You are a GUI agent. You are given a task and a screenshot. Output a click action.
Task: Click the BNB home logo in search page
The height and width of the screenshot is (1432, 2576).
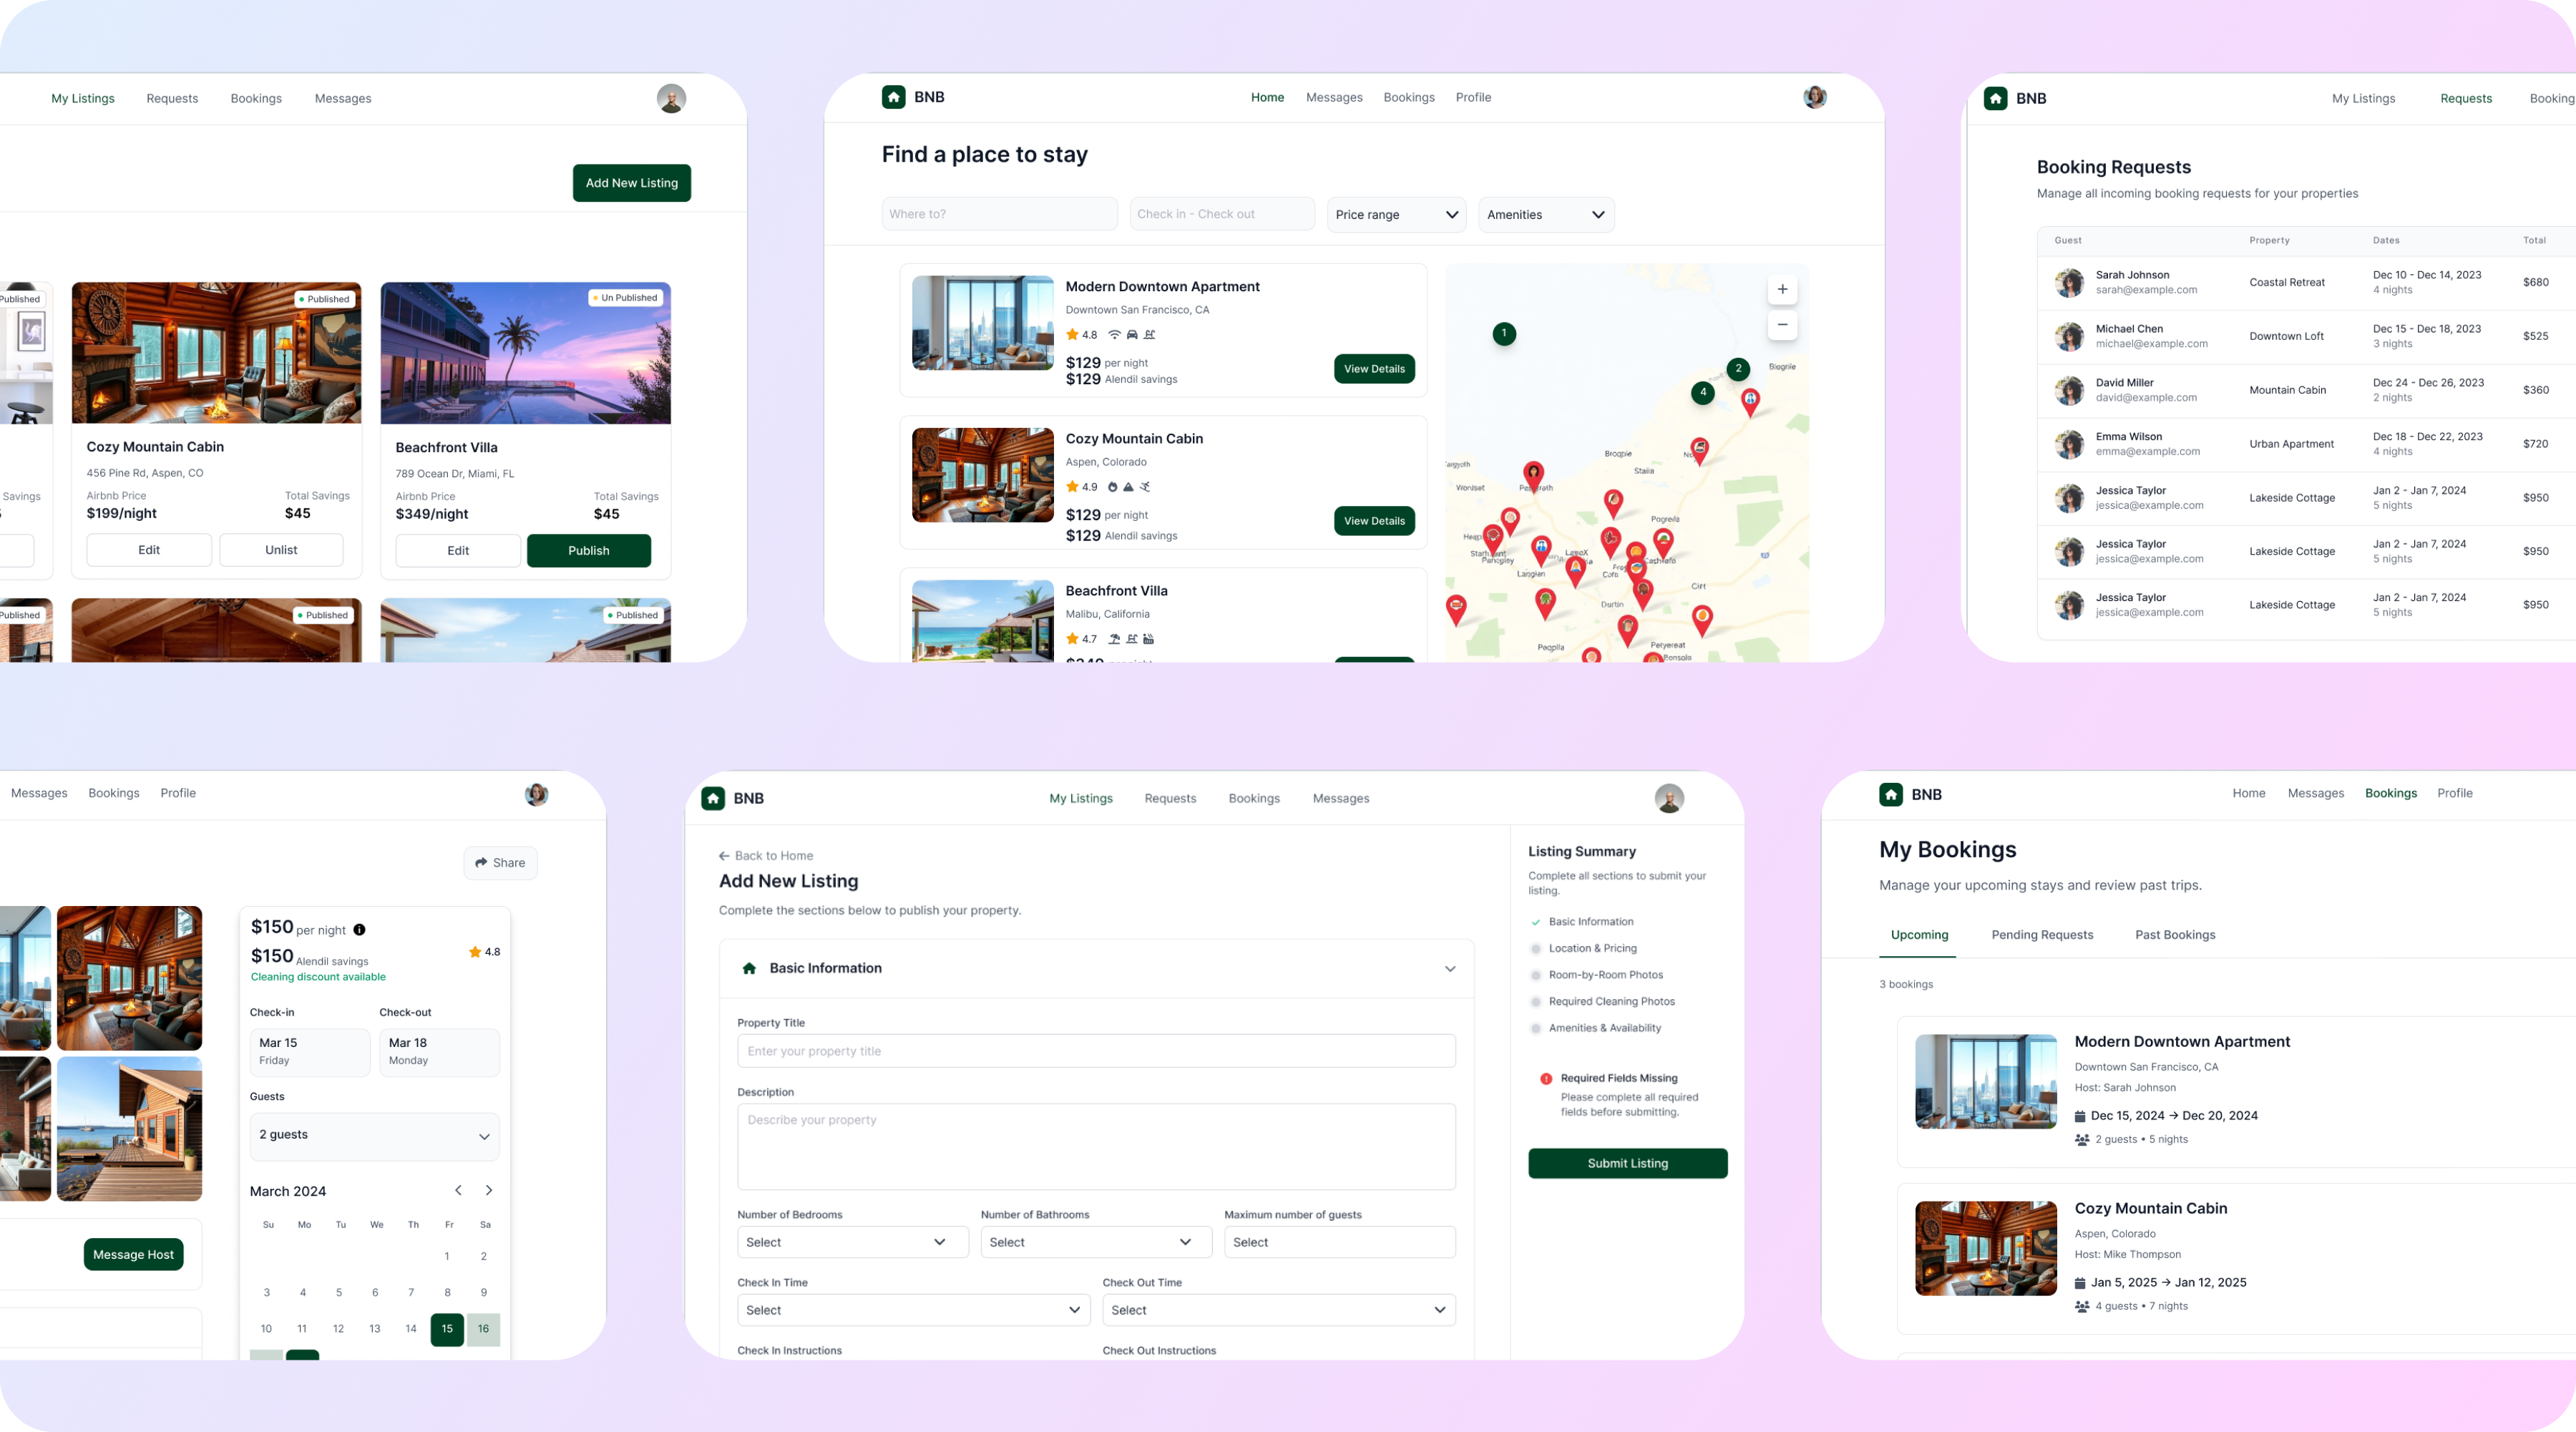pyautogui.click(x=893, y=97)
